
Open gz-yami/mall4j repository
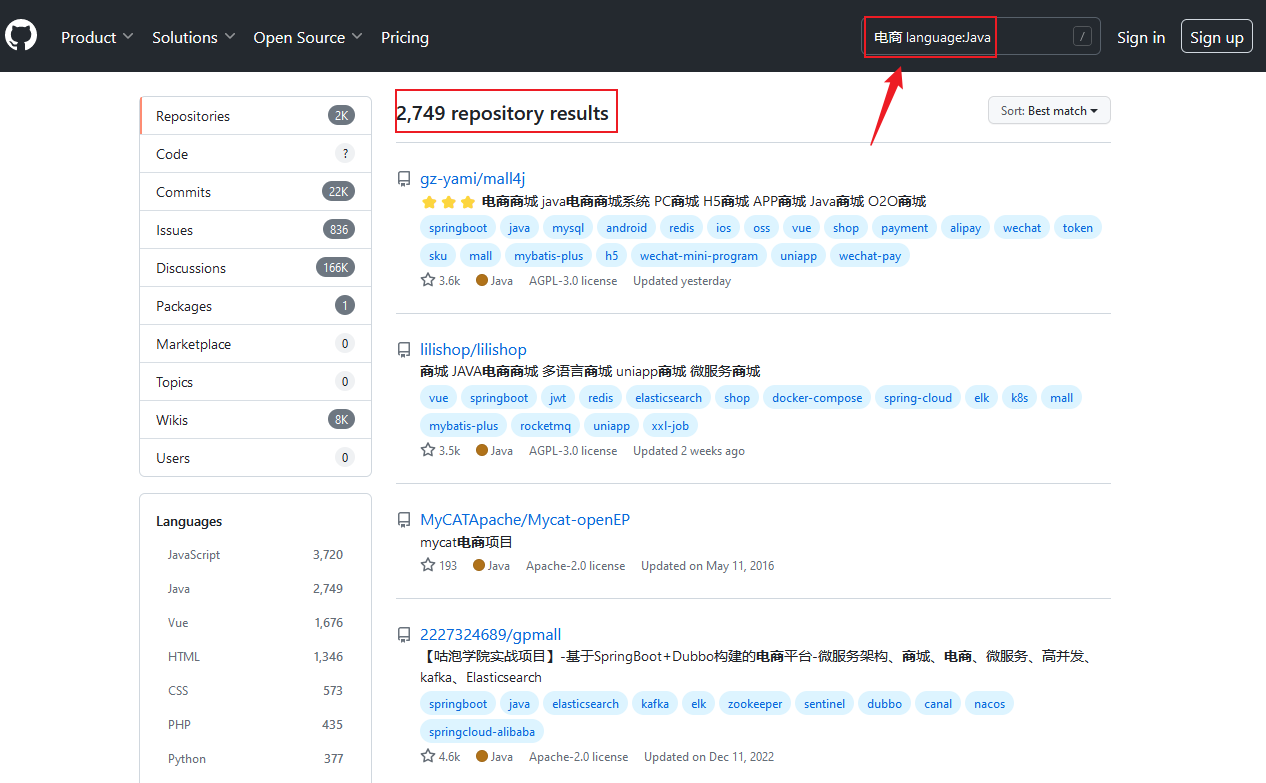(x=473, y=179)
